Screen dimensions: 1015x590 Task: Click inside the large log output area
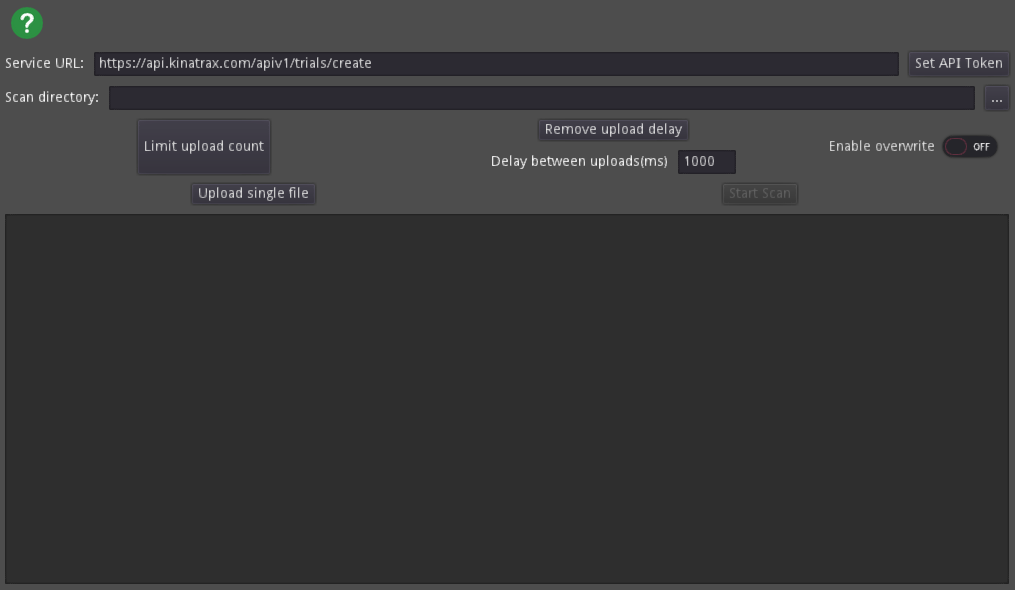click(x=506, y=398)
